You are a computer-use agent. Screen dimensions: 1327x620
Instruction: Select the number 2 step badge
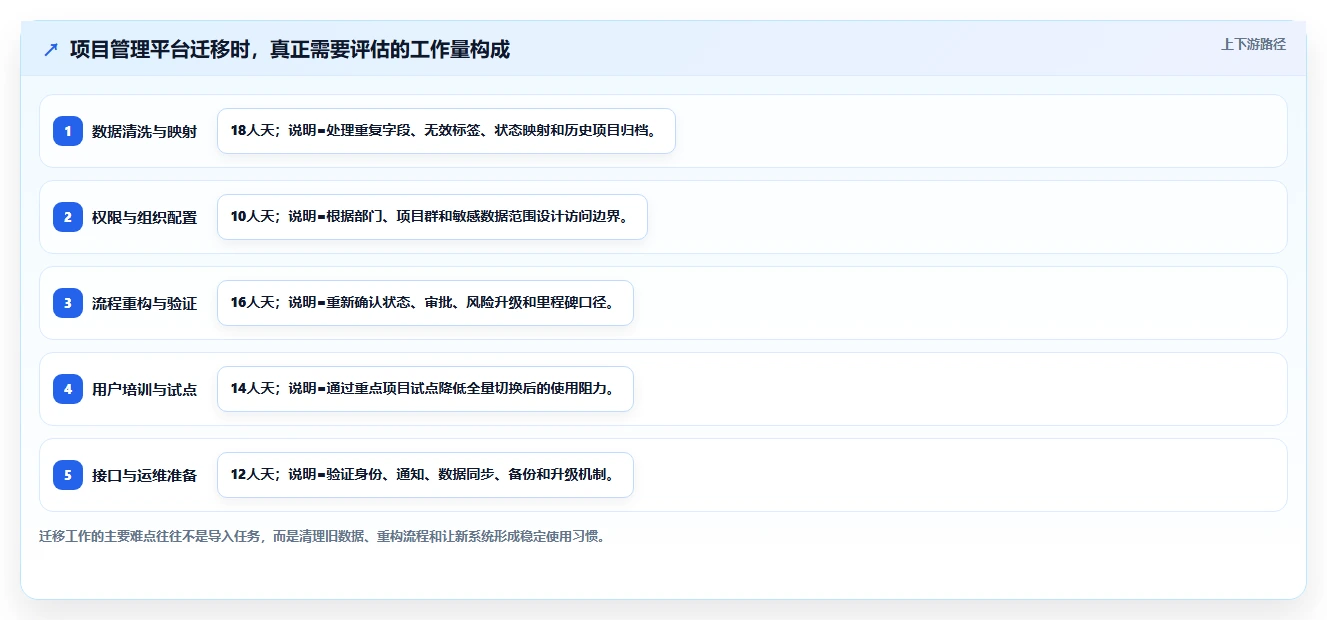(68, 217)
